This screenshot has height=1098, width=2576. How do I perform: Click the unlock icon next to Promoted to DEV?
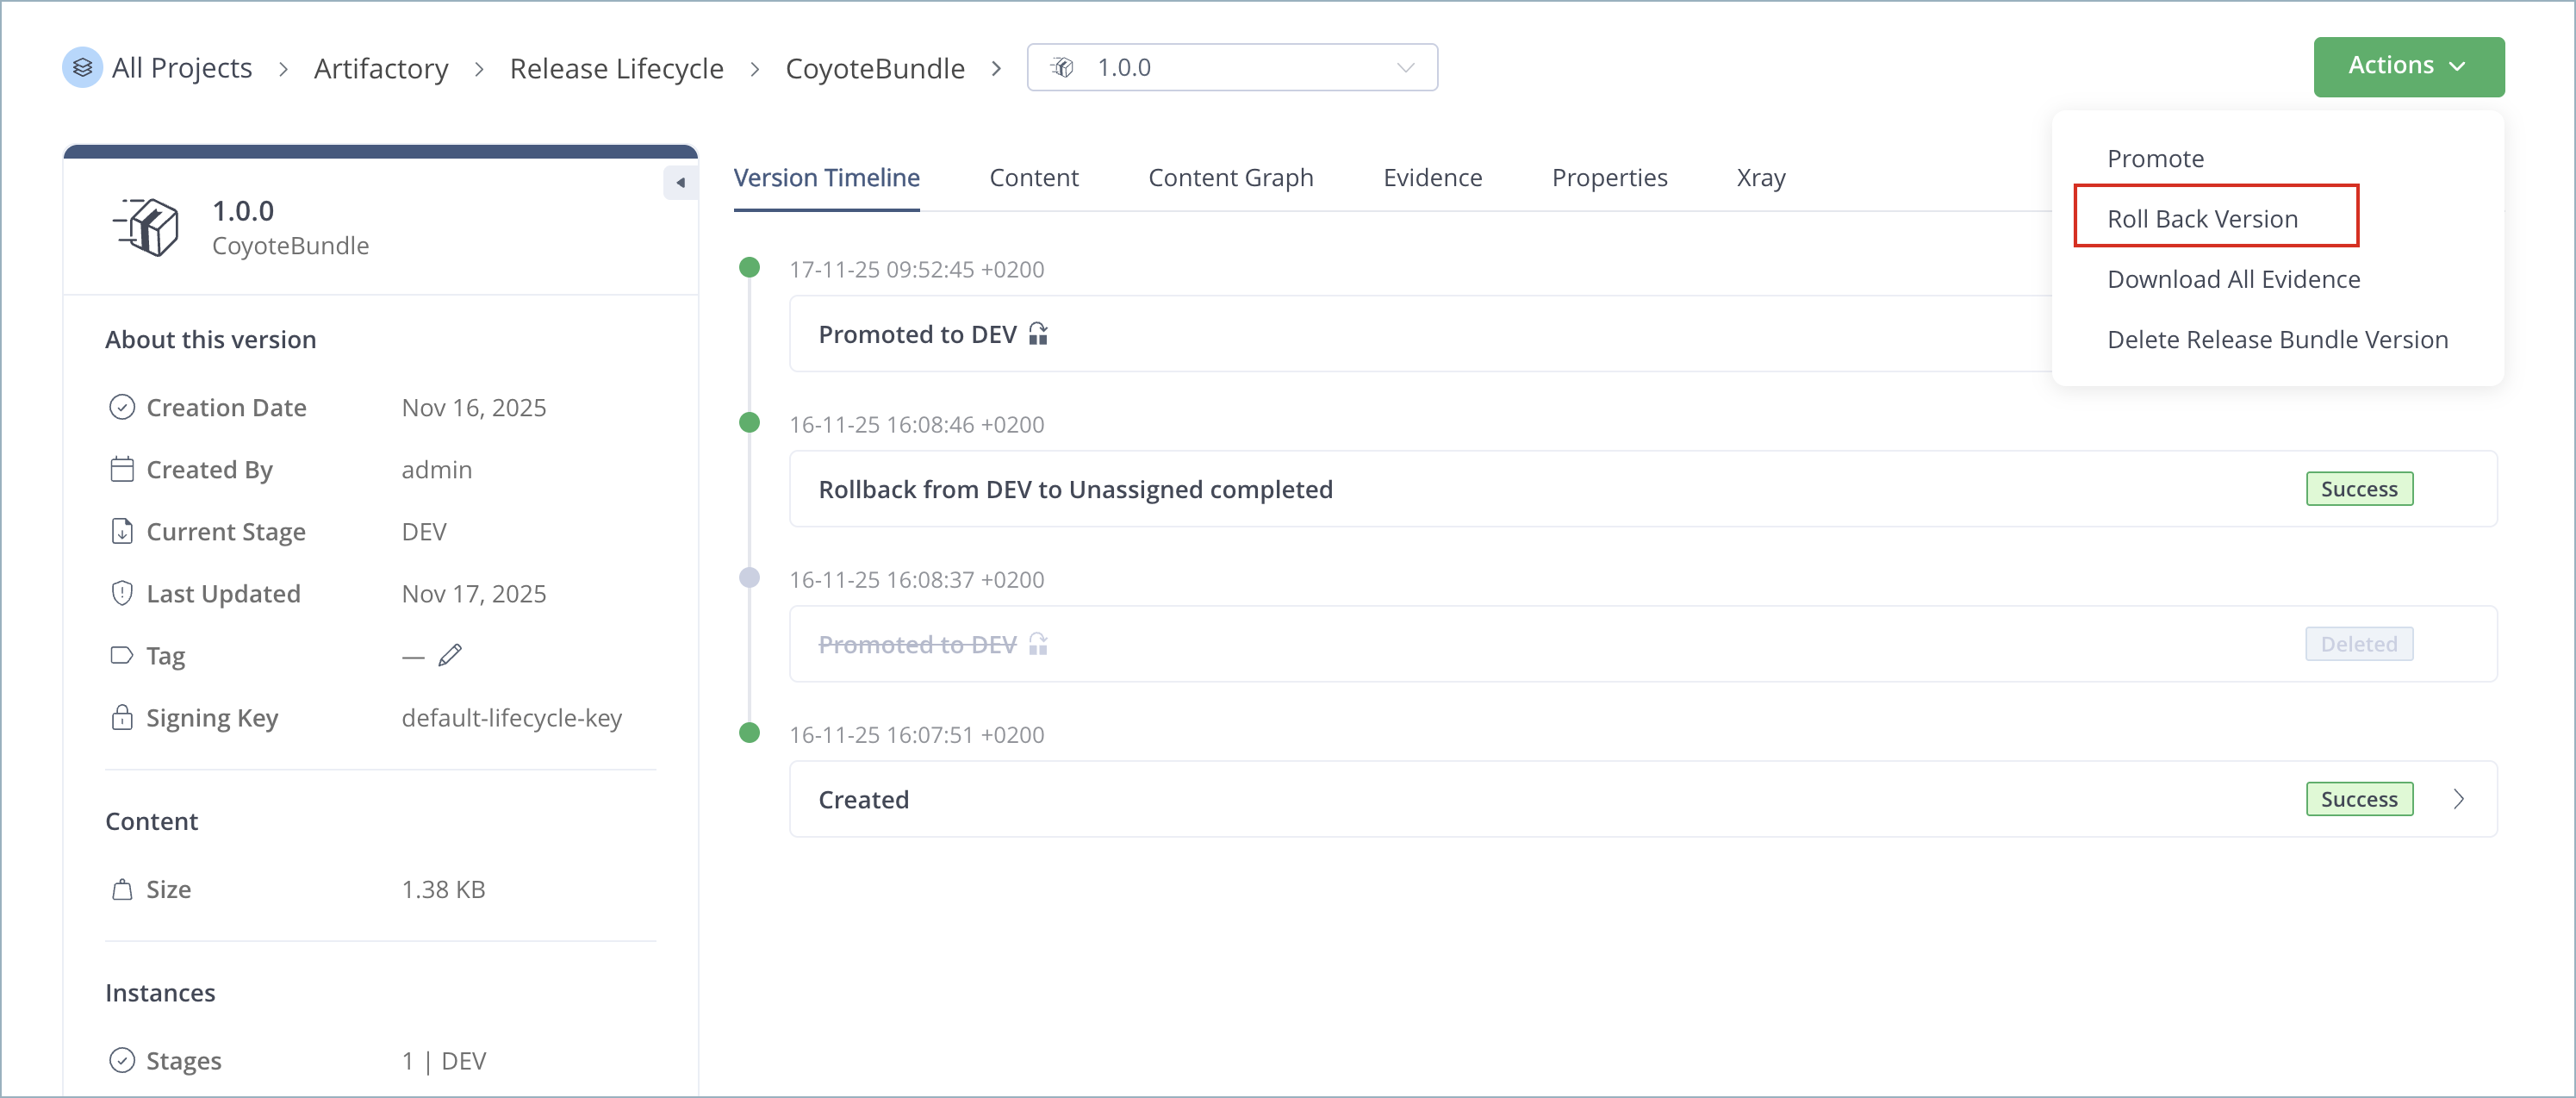click(1038, 334)
